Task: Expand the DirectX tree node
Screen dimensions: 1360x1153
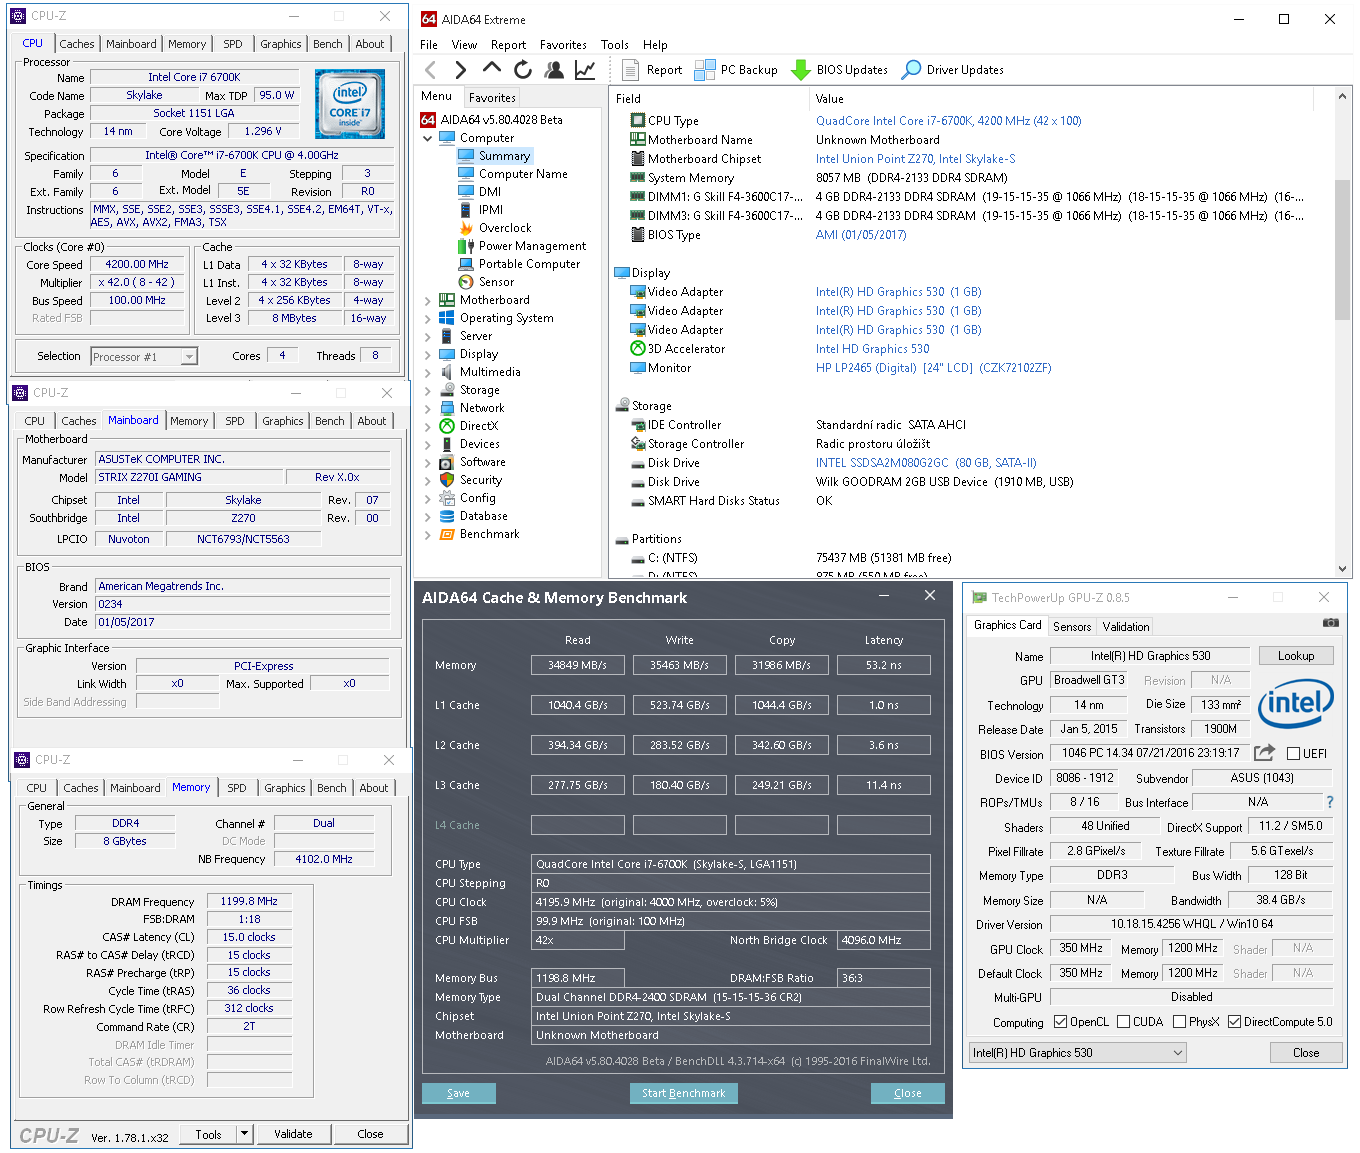Action: point(428,426)
